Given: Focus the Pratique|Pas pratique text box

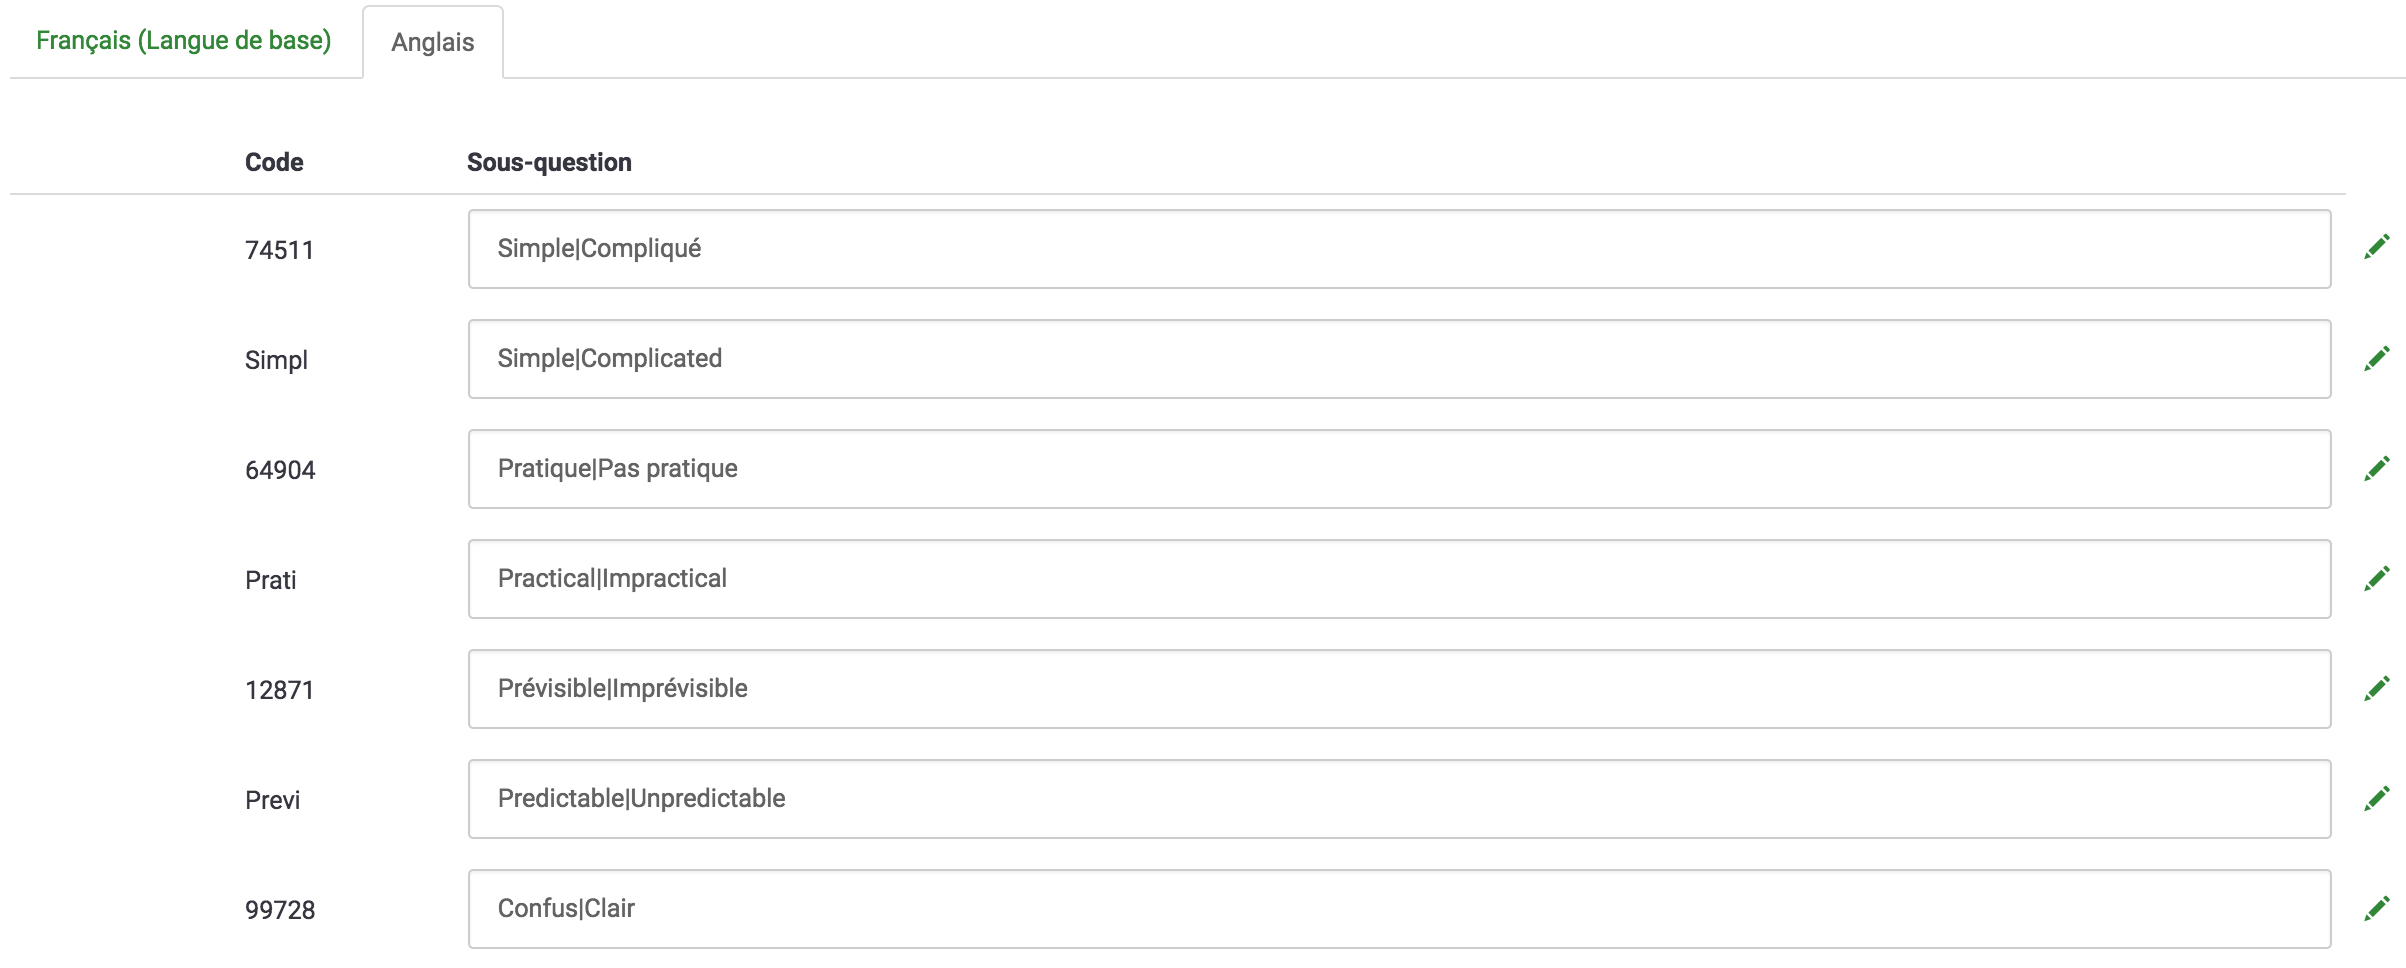Looking at the screenshot, I should [1399, 469].
